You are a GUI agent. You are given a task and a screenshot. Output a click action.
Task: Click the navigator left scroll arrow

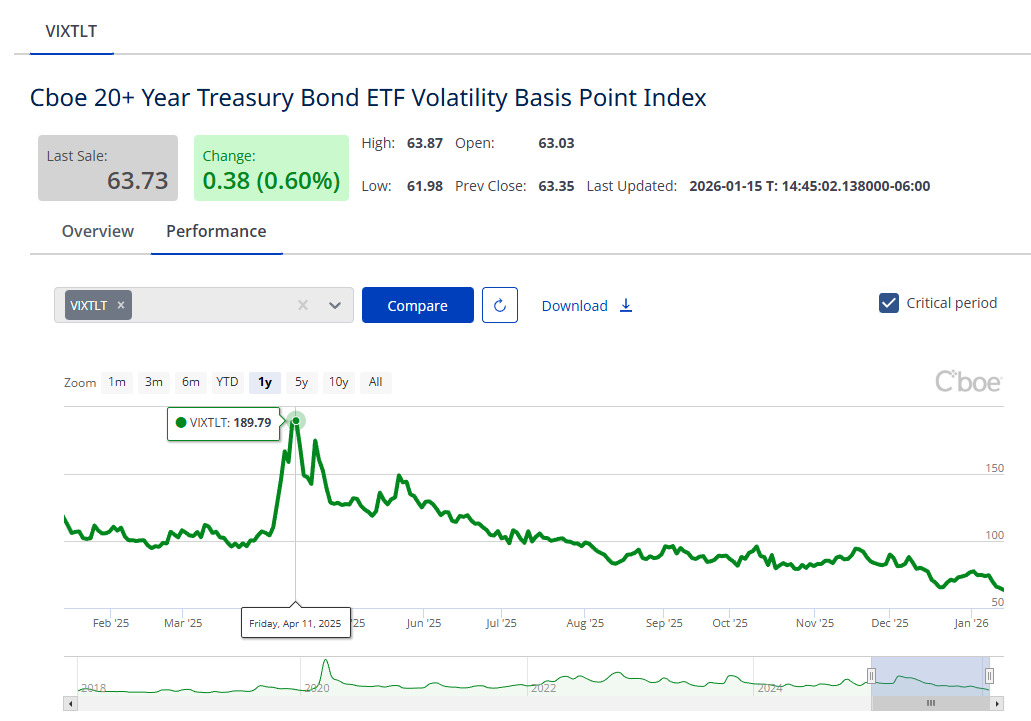point(70,703)
